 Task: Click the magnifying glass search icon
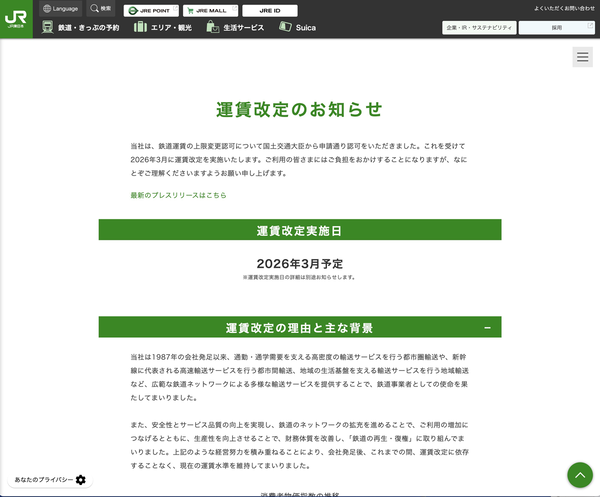(x=94, y=8)
